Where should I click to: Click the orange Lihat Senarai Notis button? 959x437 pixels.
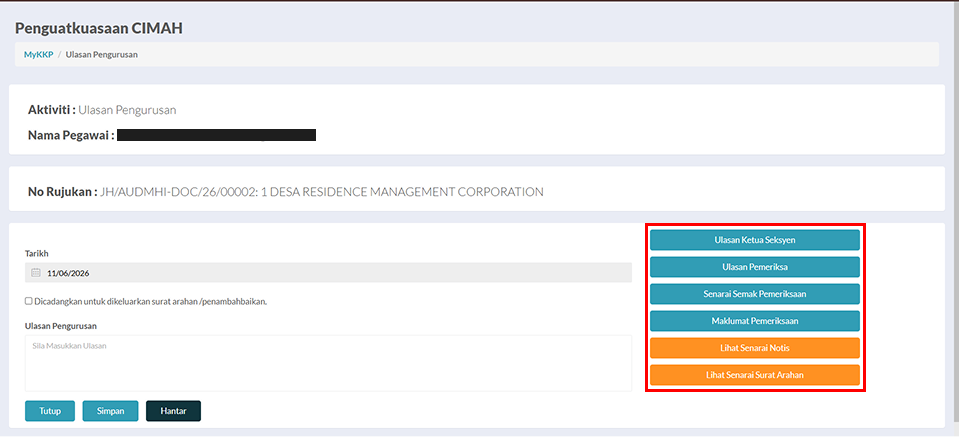click(755, 348)
